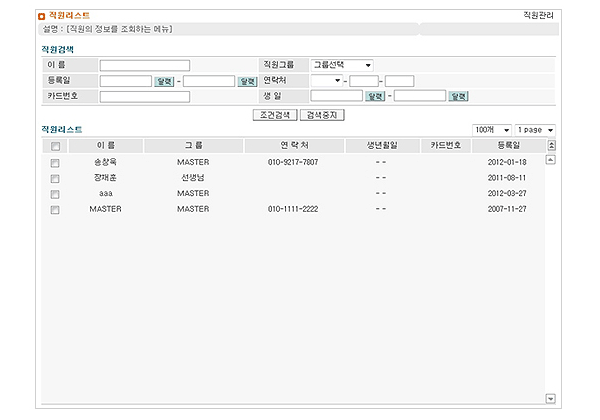Open the 1 page selector dropdown

(536, 130)
